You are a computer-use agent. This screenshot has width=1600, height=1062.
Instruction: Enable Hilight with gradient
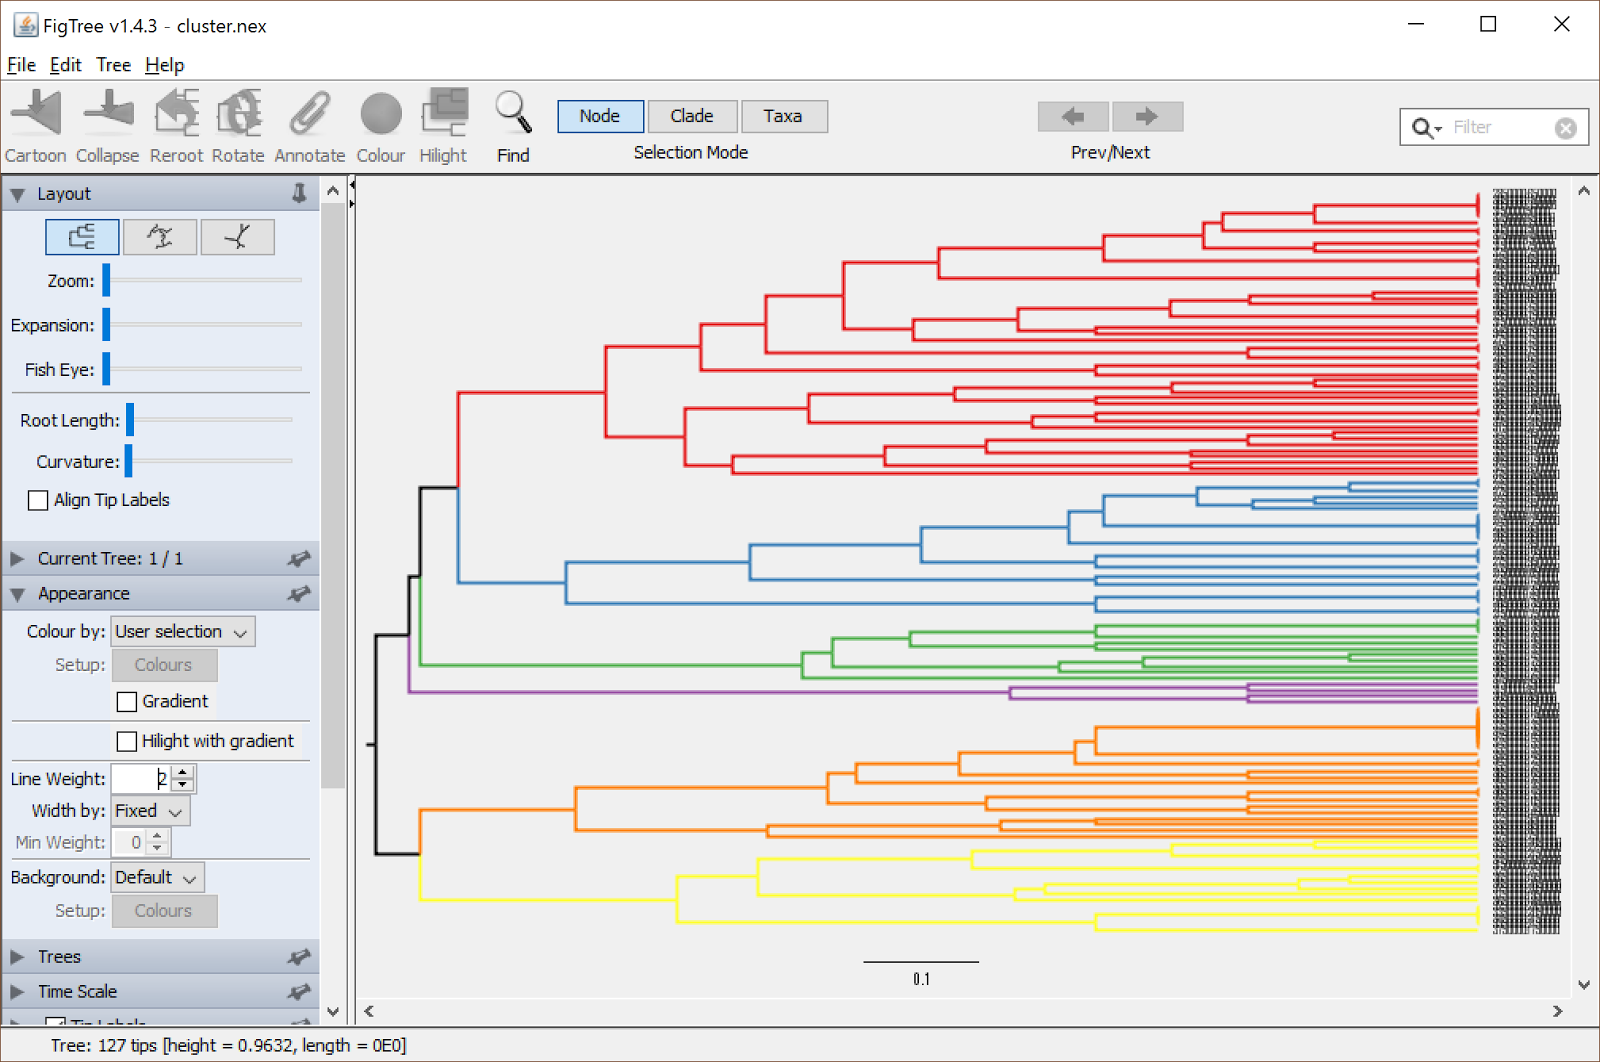point(127,741)
